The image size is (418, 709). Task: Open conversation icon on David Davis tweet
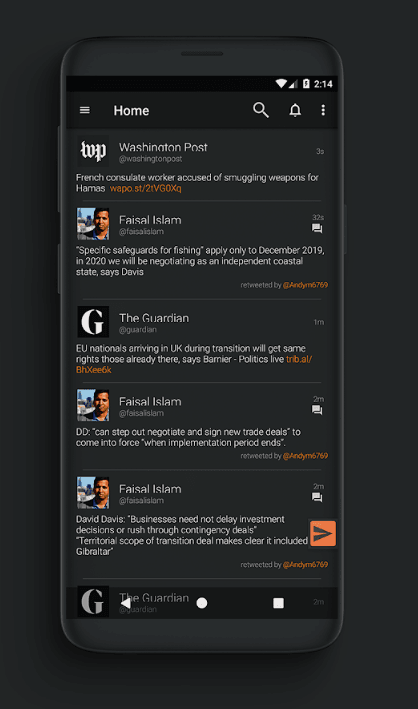[x=317, y=497]
